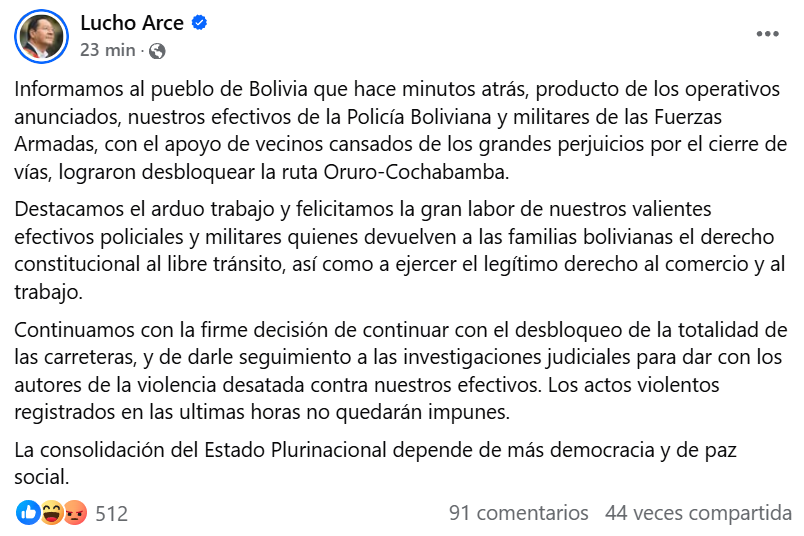
Task: Open the post's 23 min timestamp
Action: click(108, 50)
